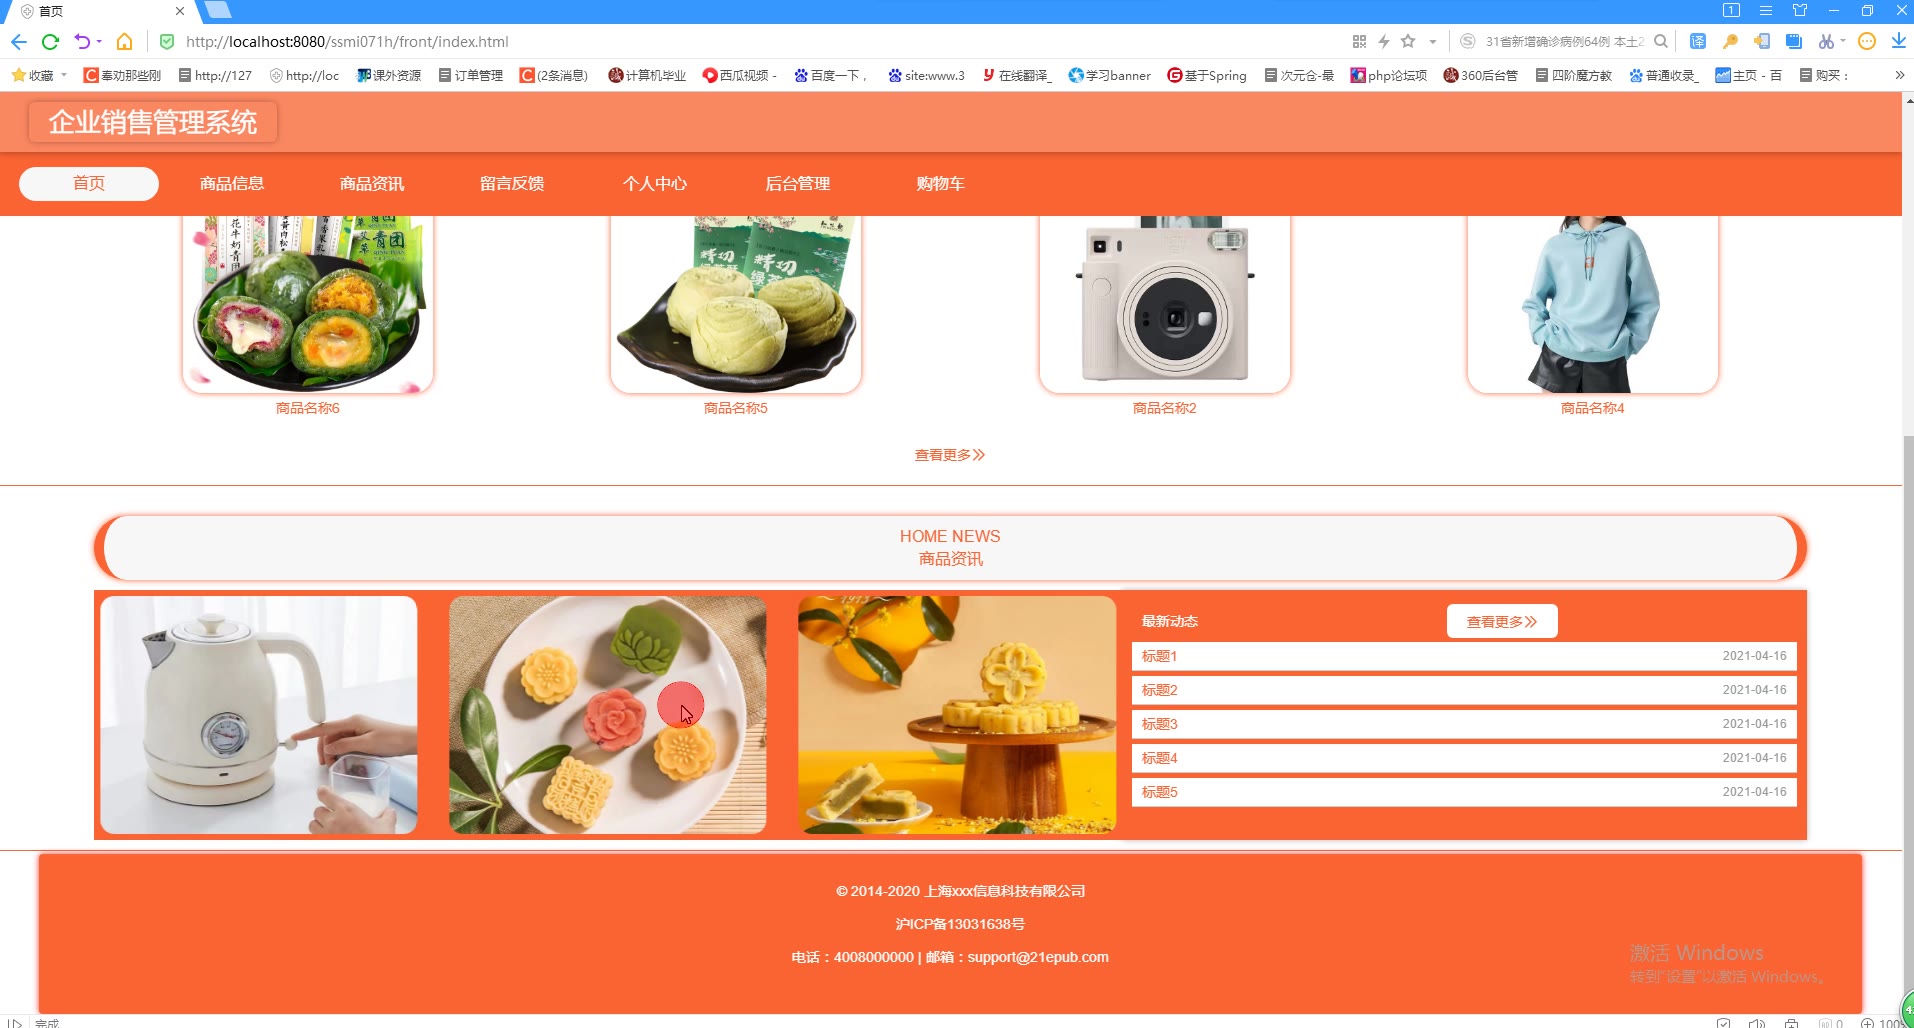Expand the bookmarks overflow chevron
Image resolution: width=1914 pixels, height=1028 pixels.
click(x=1899, y=75)
